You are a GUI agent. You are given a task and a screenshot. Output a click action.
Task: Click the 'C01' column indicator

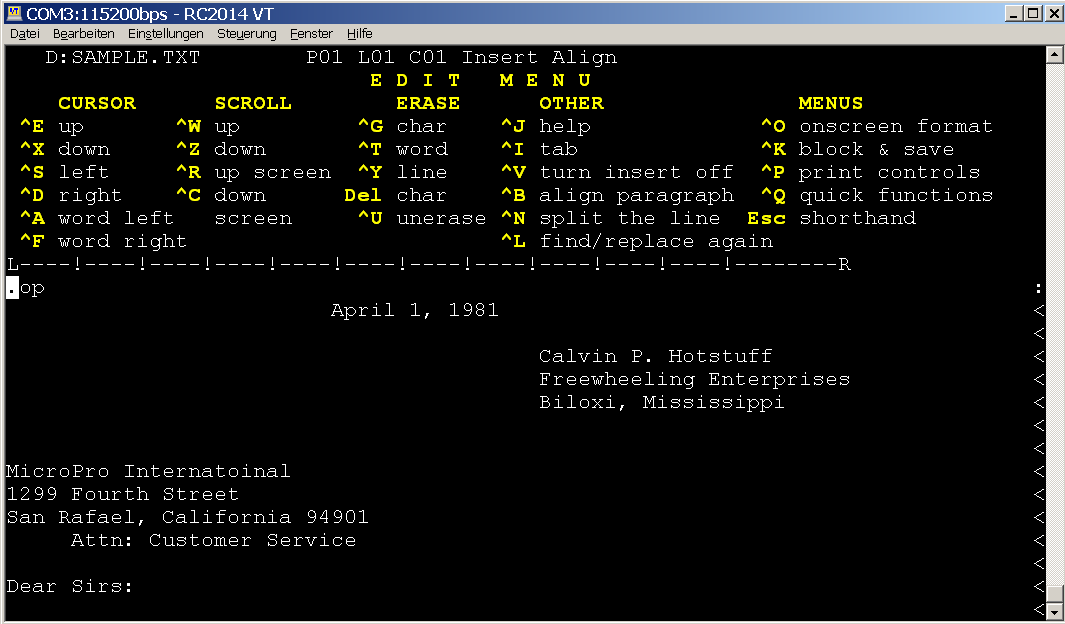tap(428, 57)
